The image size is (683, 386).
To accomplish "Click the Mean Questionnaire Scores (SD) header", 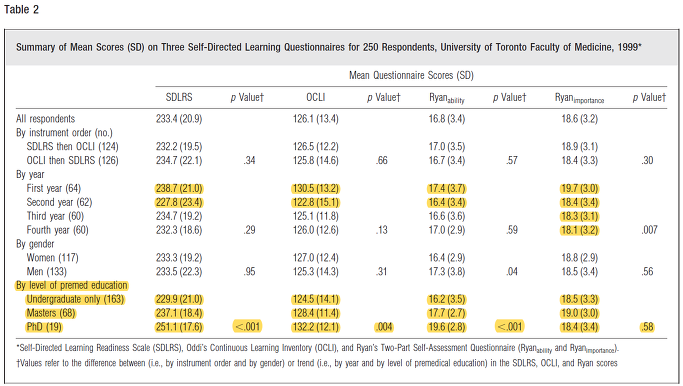I will (x=411, y=75).
